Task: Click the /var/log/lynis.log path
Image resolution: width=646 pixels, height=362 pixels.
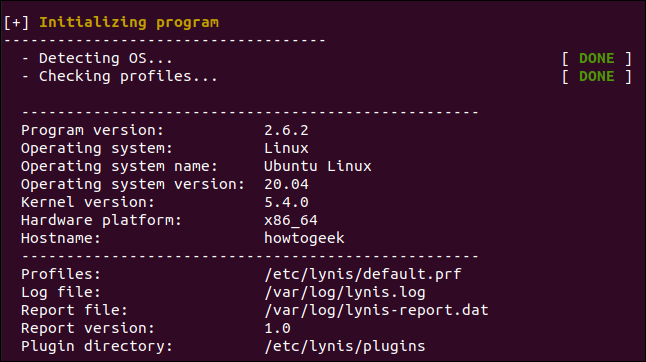Action: pos(345,293)
